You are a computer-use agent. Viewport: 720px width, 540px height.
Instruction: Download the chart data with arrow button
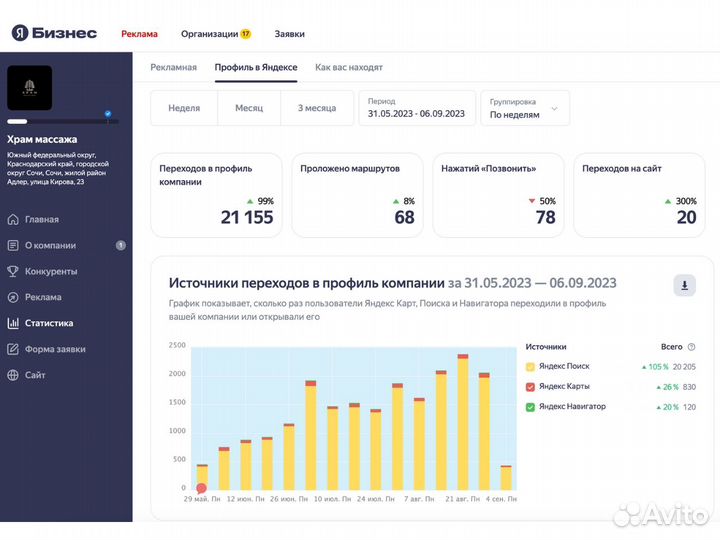(684, 285)
